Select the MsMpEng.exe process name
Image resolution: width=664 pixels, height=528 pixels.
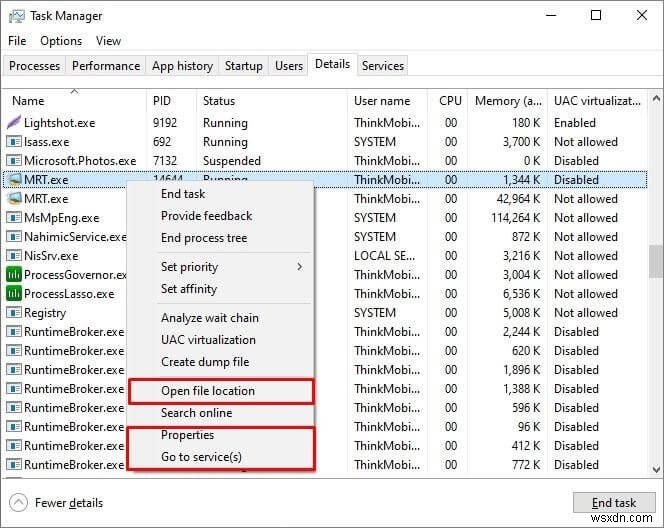(61, 218)
